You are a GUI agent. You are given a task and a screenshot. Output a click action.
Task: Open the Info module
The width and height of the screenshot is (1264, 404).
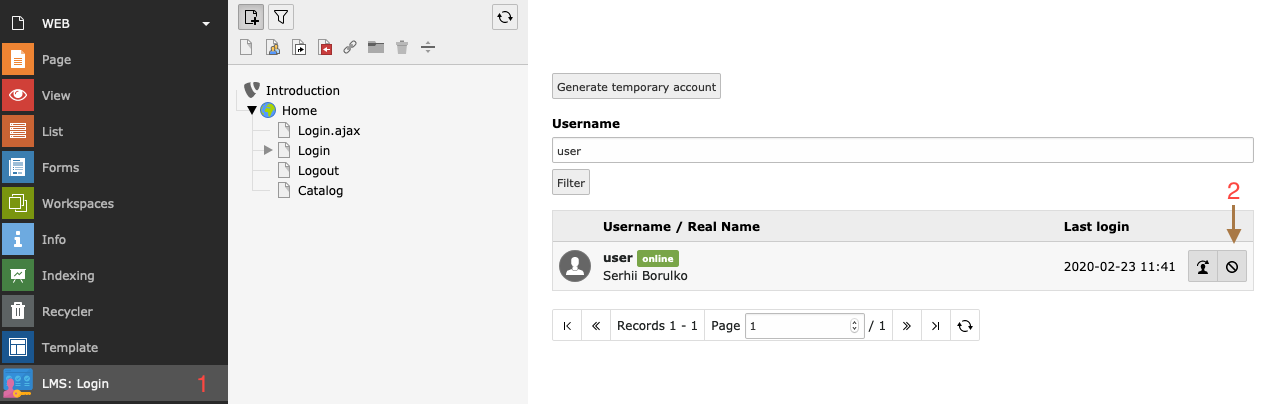114,240
